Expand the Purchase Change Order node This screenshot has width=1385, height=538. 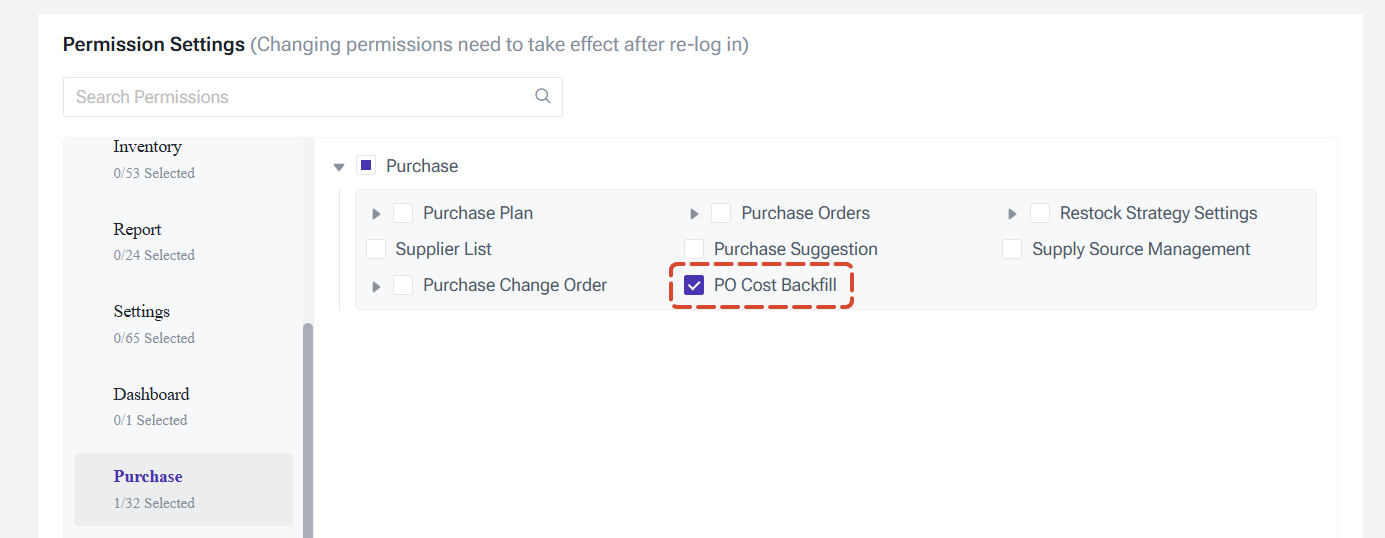[377, 286]
